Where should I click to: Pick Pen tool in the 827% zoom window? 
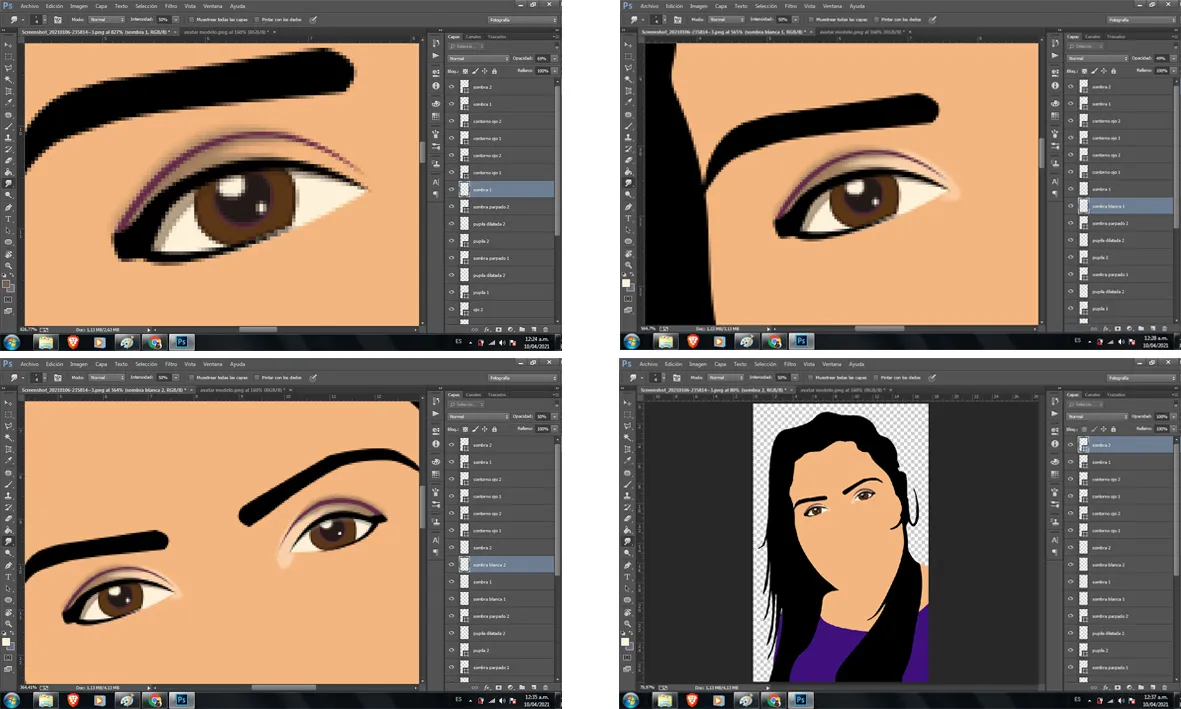pos(8,207)
